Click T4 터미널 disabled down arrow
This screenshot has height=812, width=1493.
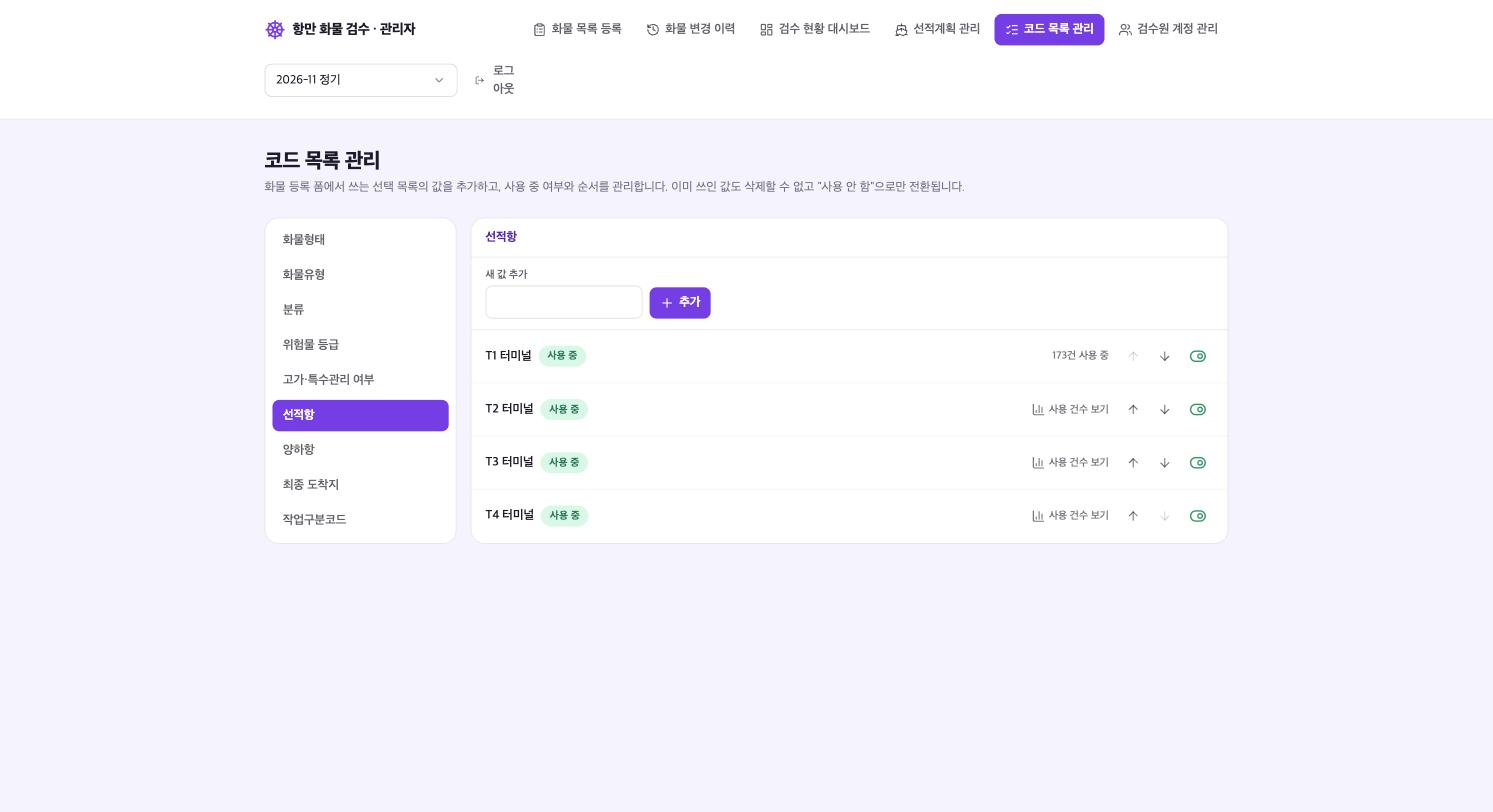coord(1165,516)
